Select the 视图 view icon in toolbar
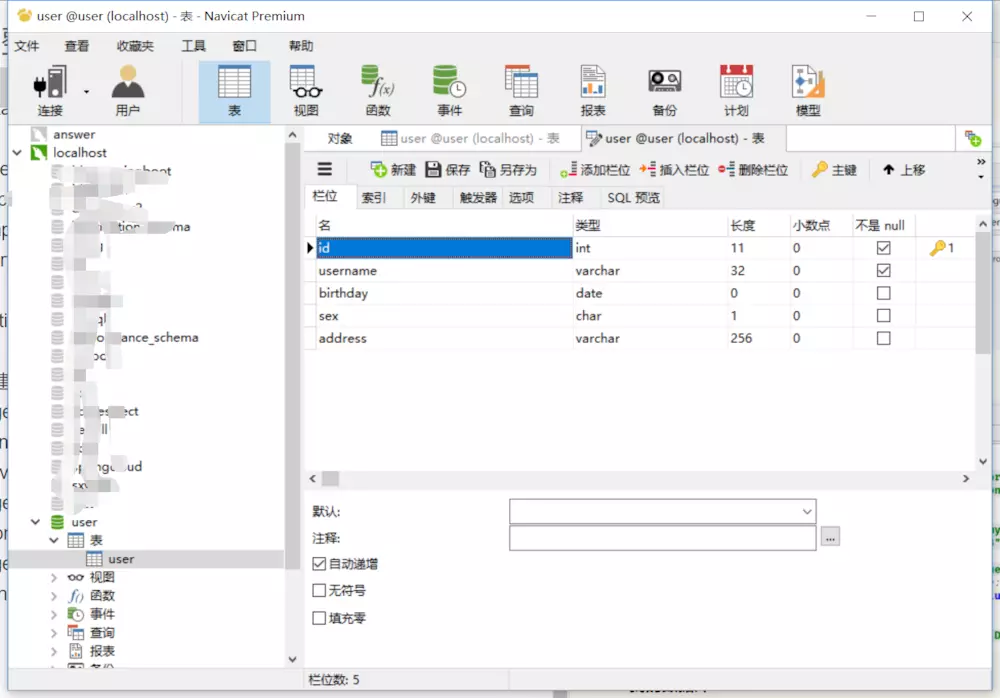Image resolution: width=1000 pixels, height=698 pixels. tap(306, 91)
